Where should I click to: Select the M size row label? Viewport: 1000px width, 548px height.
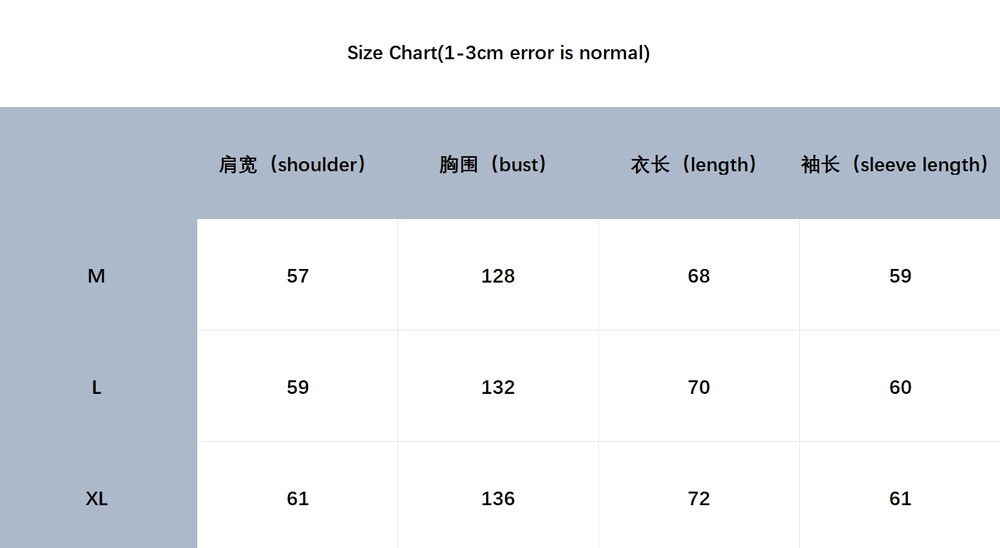coord(96,276)
